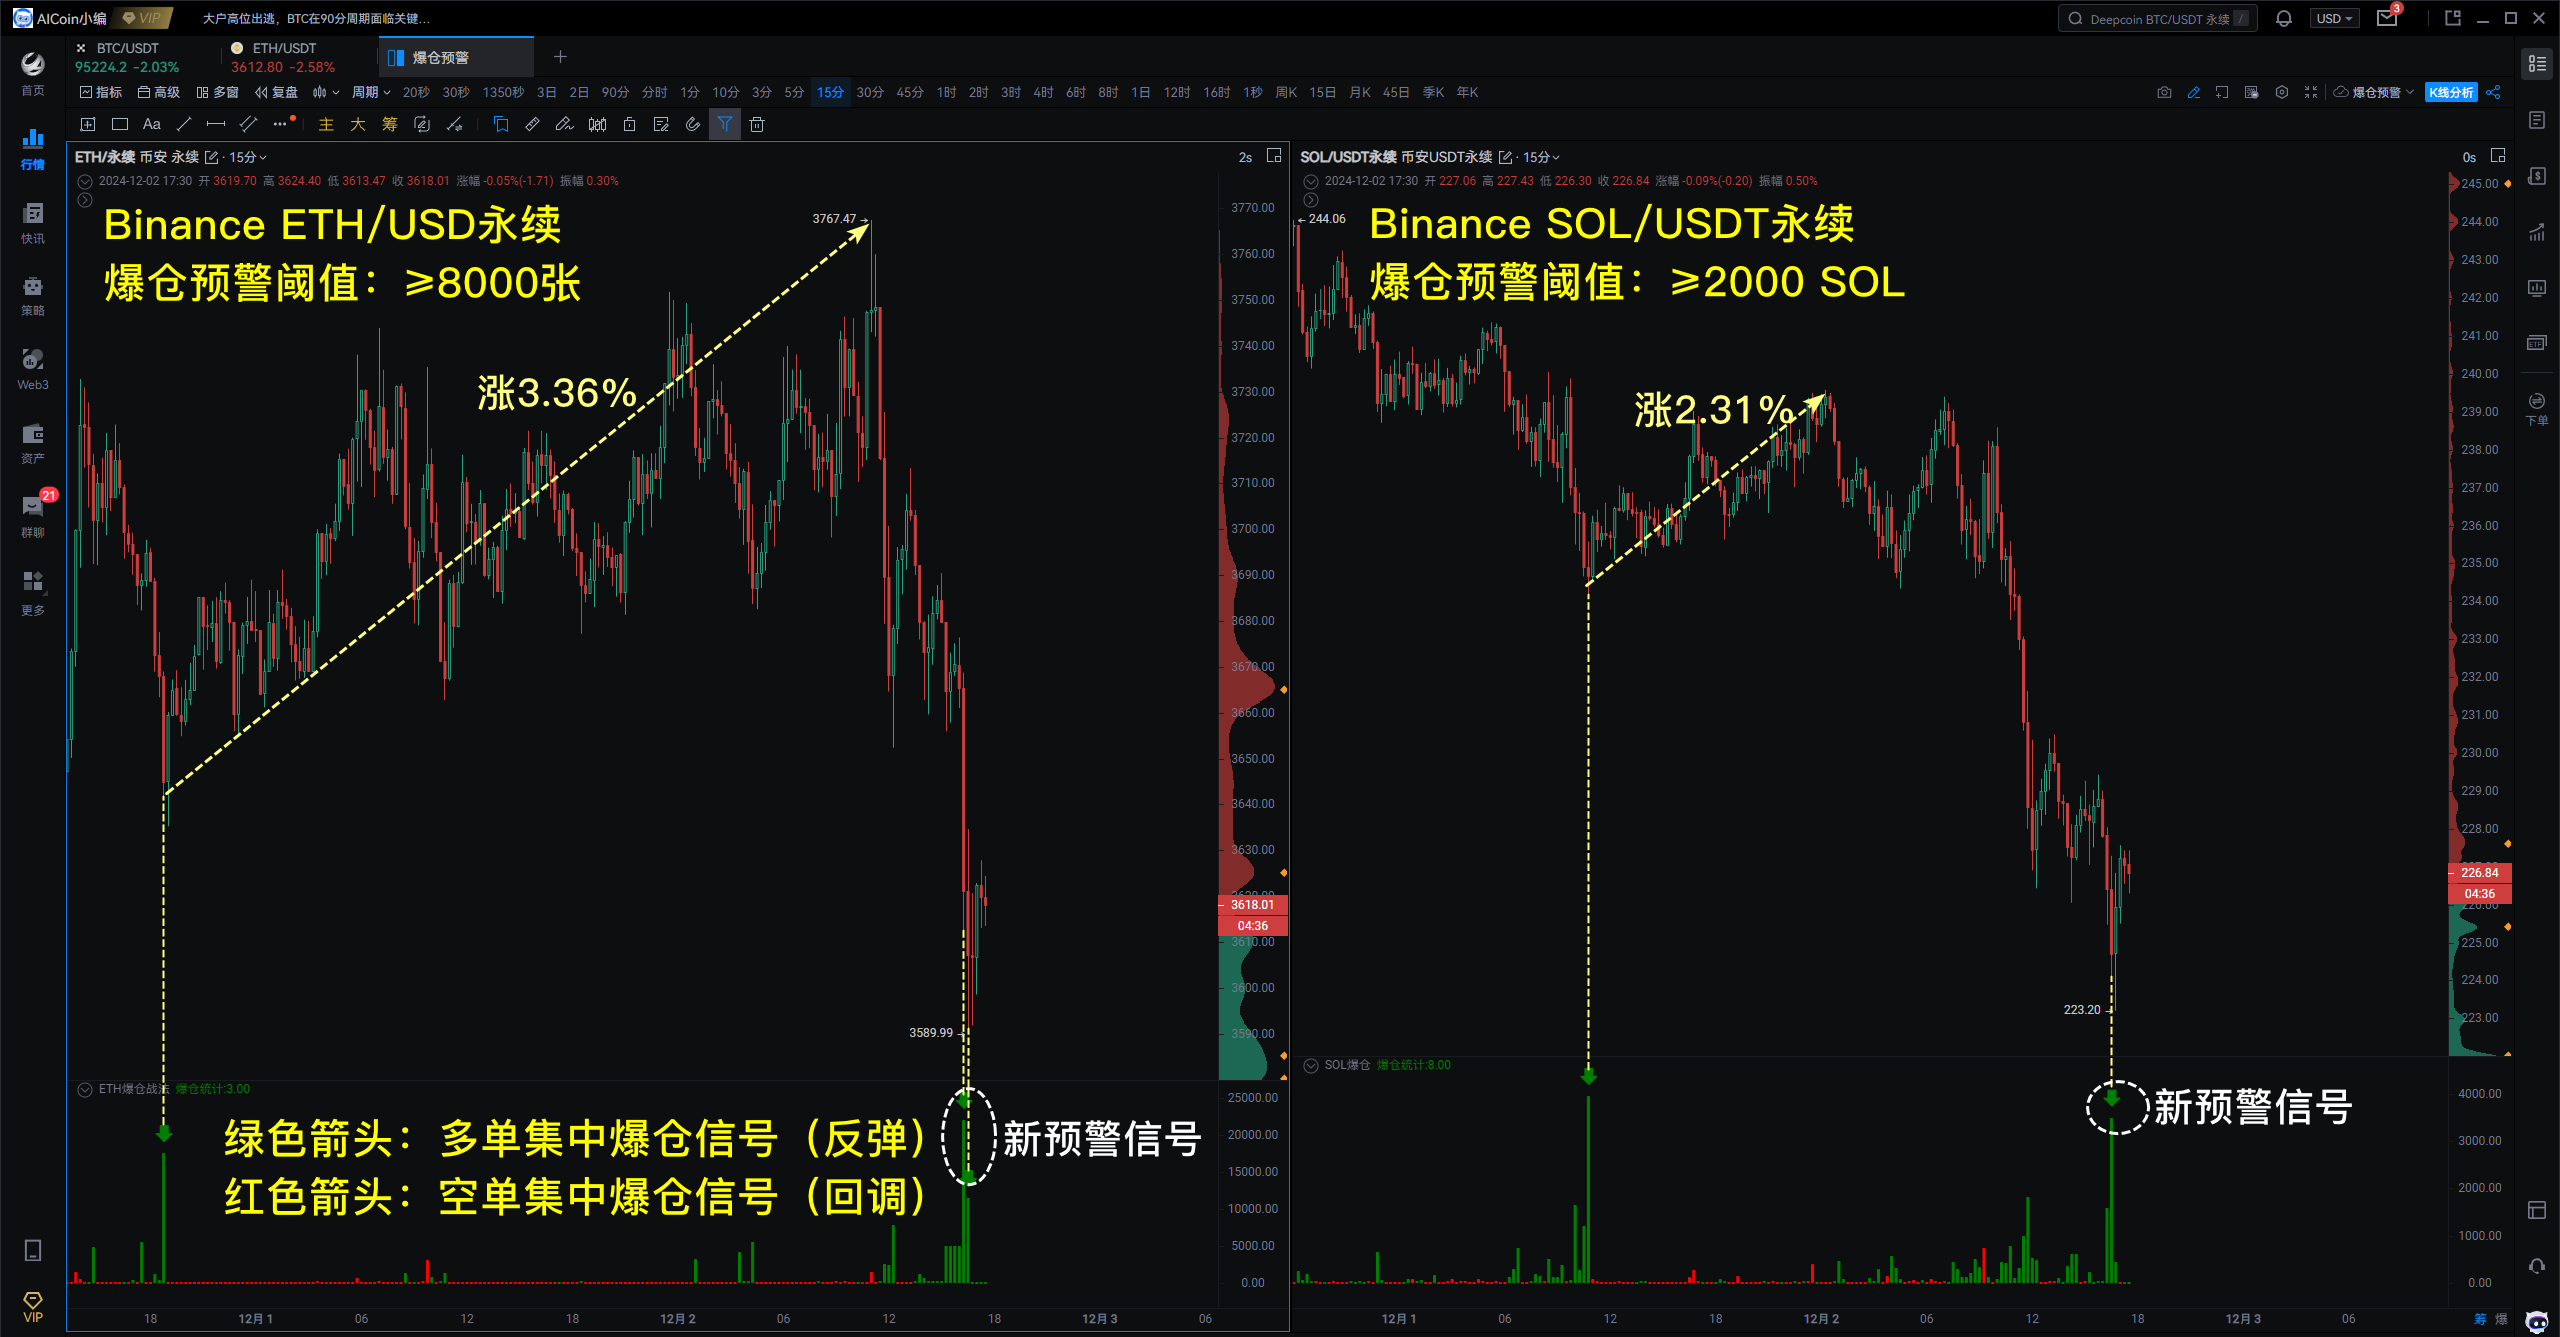
Task: Open the notification bell
Action: 2284,18
